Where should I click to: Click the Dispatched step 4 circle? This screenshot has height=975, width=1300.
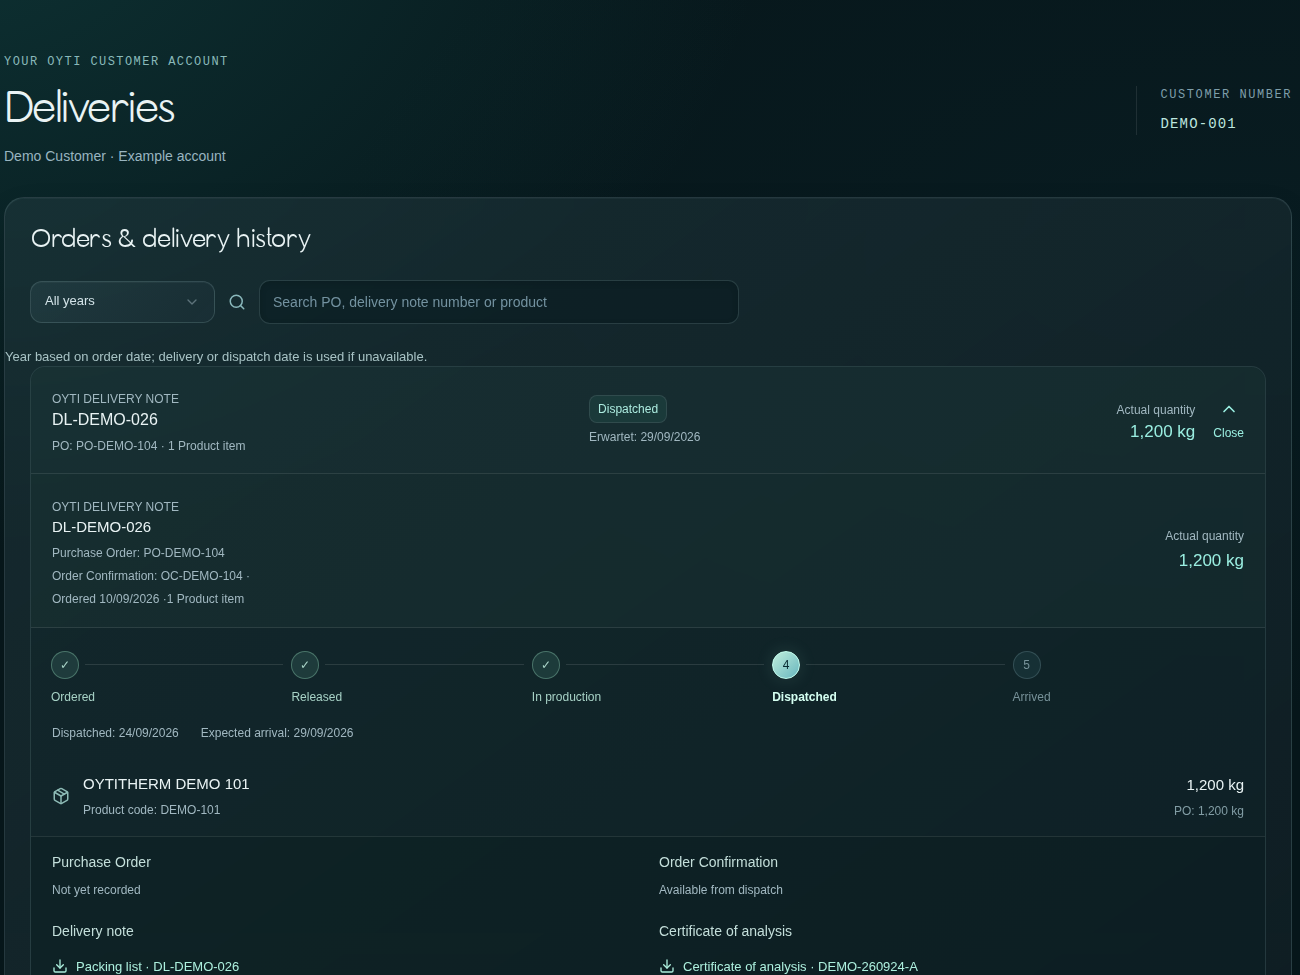786,665
